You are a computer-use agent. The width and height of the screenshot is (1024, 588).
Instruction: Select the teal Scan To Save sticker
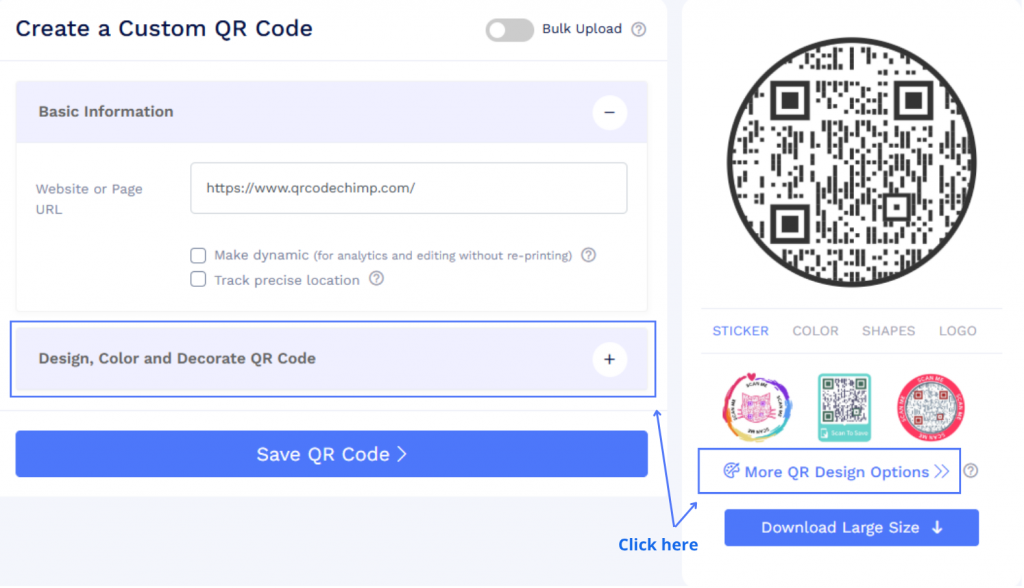coord(844,408)
